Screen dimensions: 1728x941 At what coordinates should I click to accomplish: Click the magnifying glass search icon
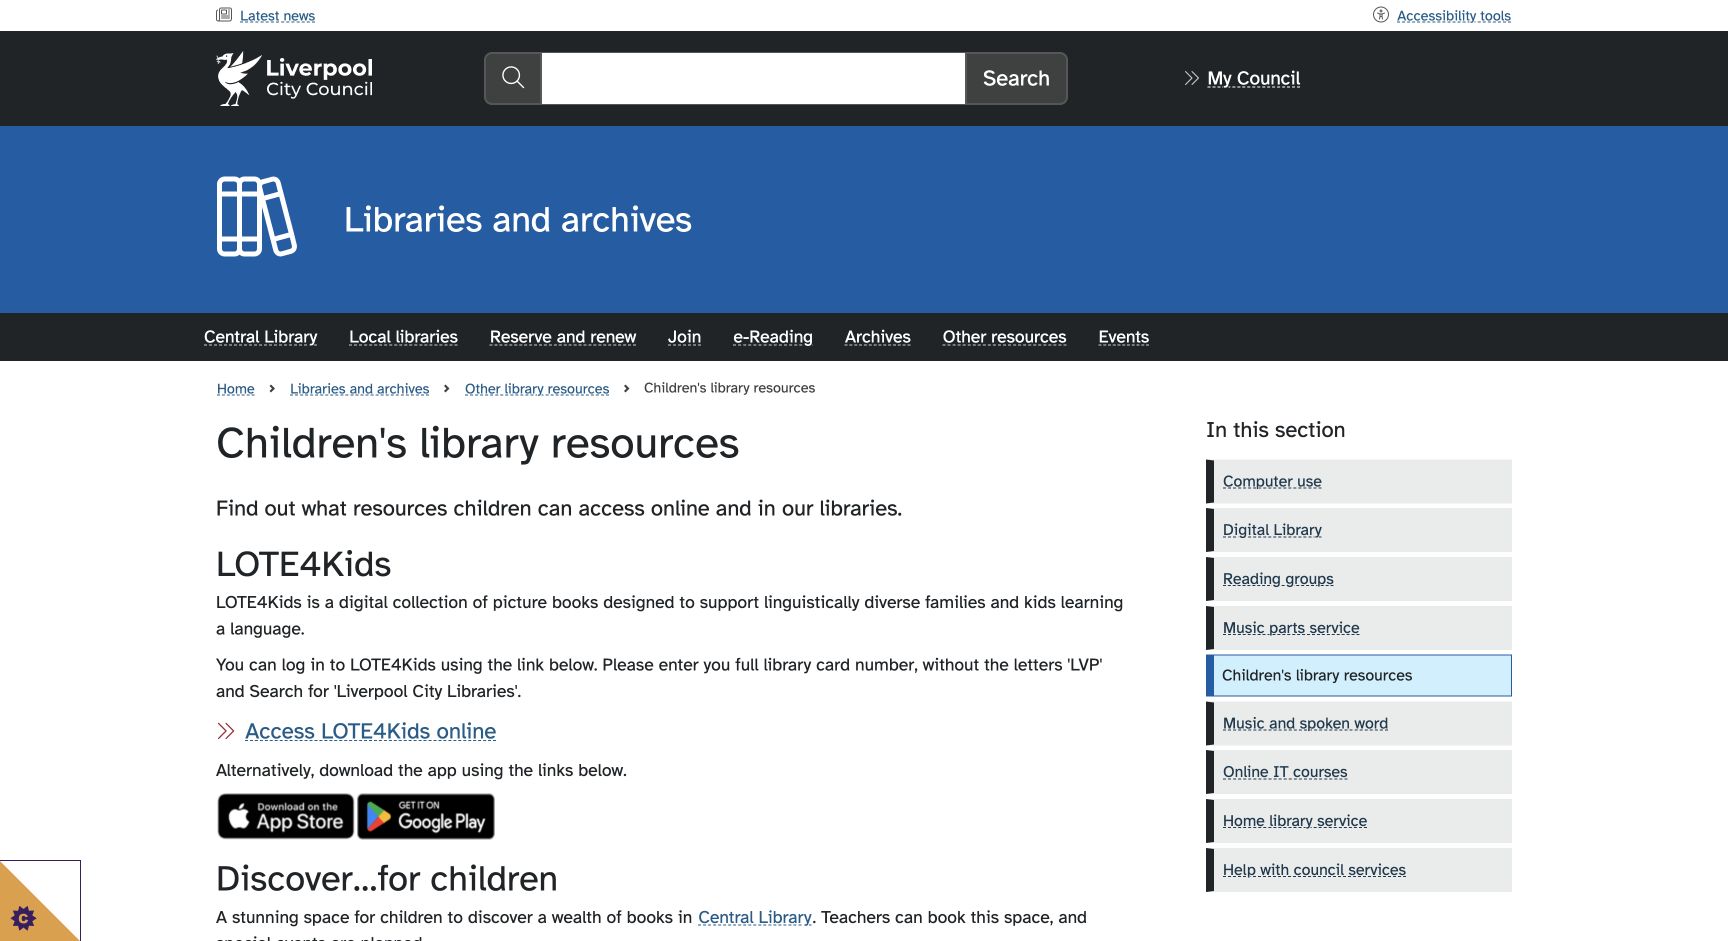(x=513, y=78)
